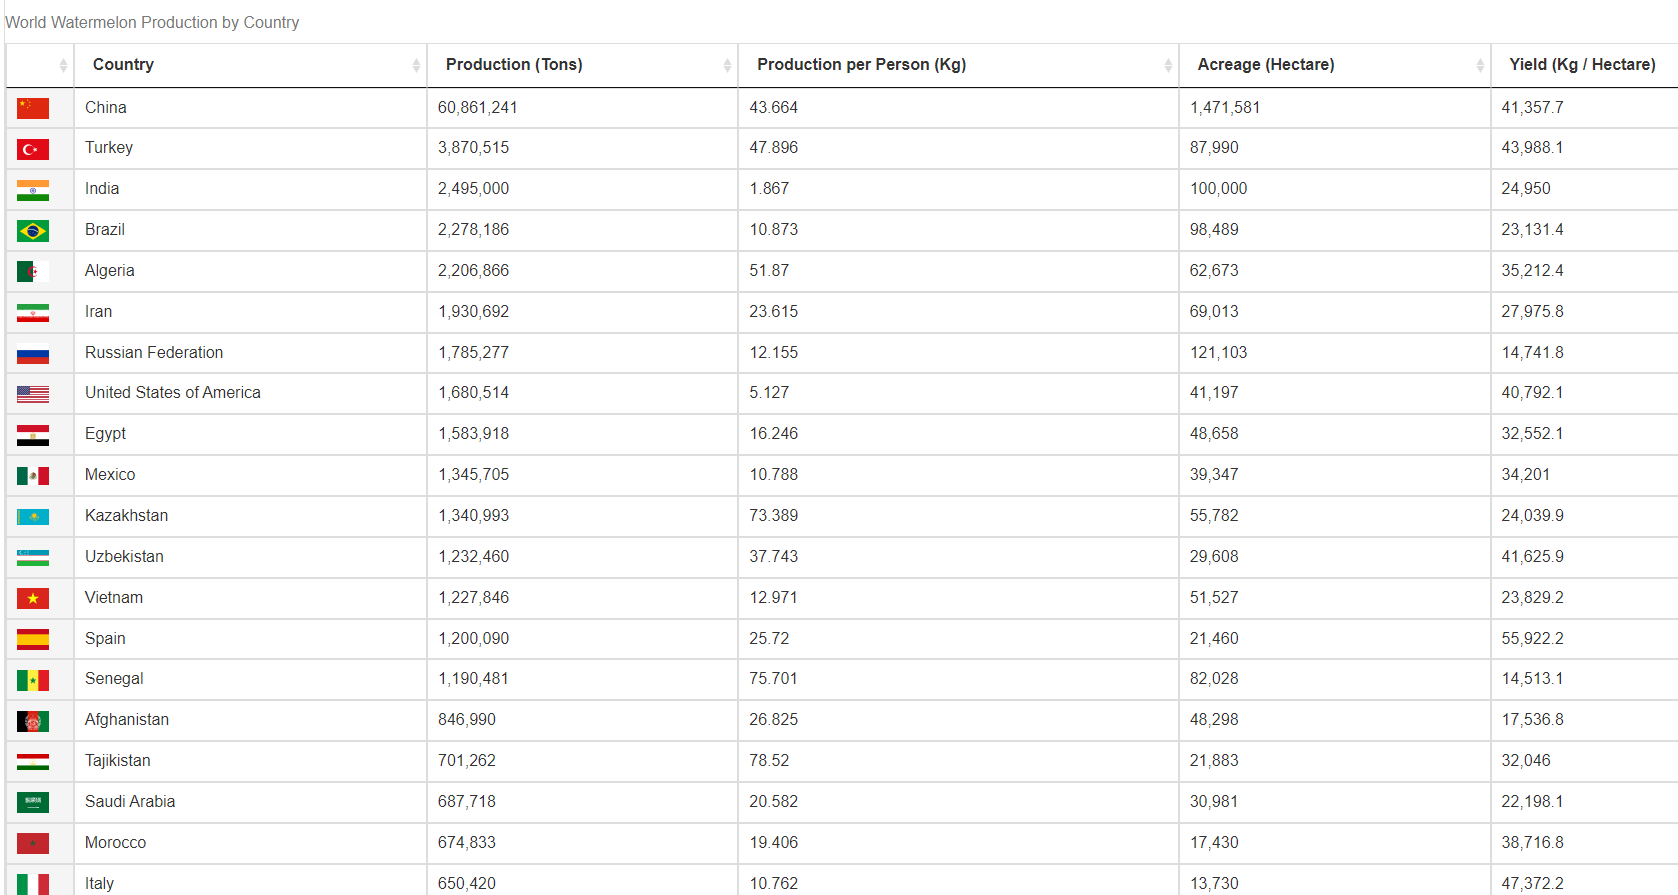
Task: Click the Spain flag icon
Action: pos(33,639)
